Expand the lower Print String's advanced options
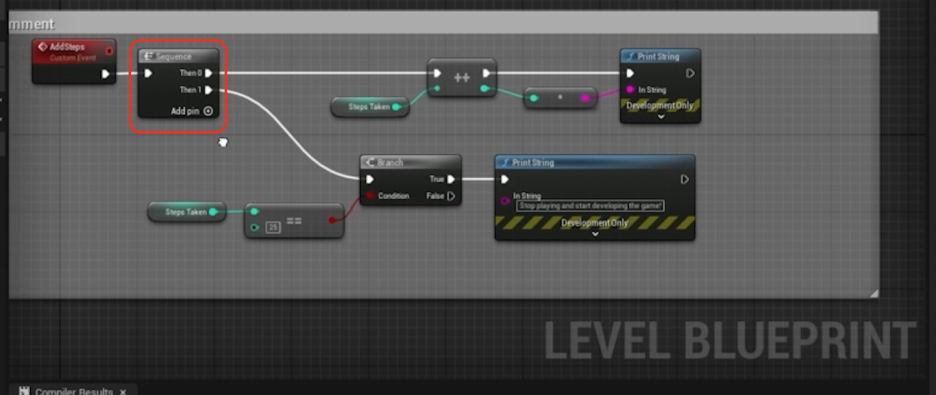The width and height of the screenshot is (936, 395). 595,234
